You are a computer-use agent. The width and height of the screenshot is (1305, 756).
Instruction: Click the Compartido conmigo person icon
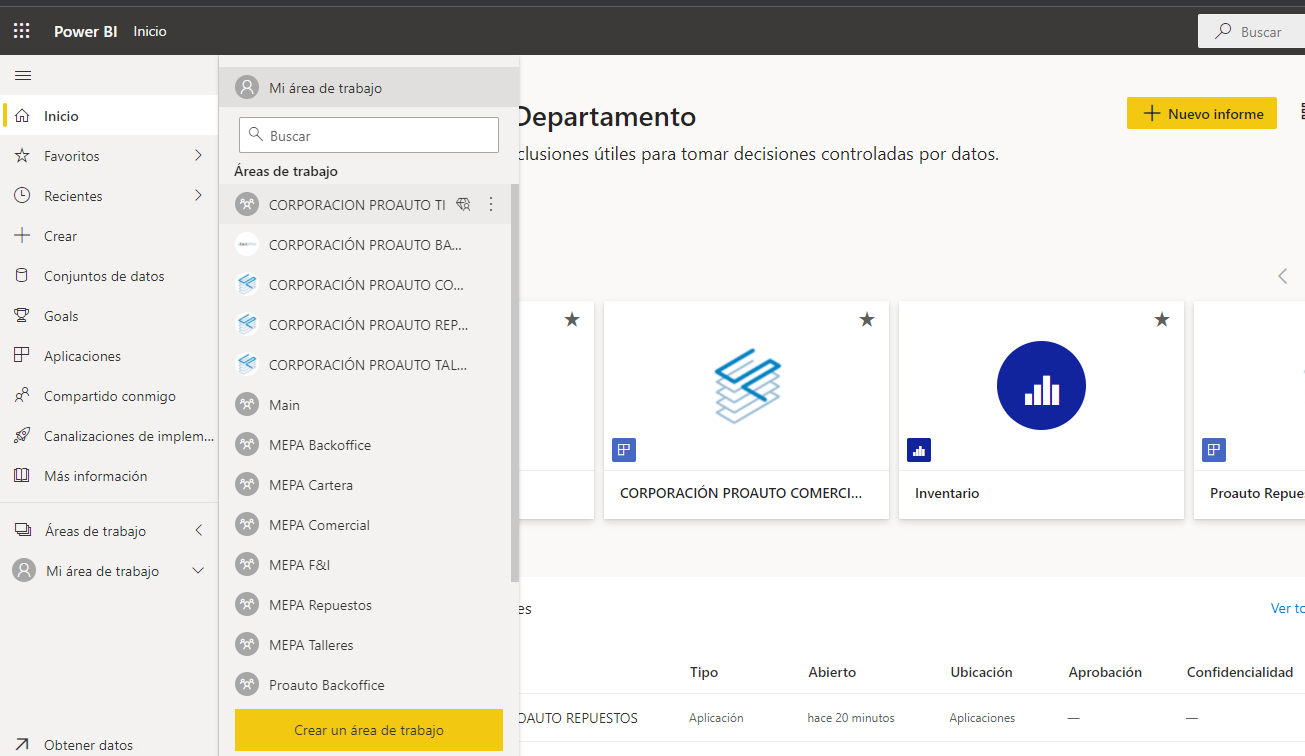point(22,396)
